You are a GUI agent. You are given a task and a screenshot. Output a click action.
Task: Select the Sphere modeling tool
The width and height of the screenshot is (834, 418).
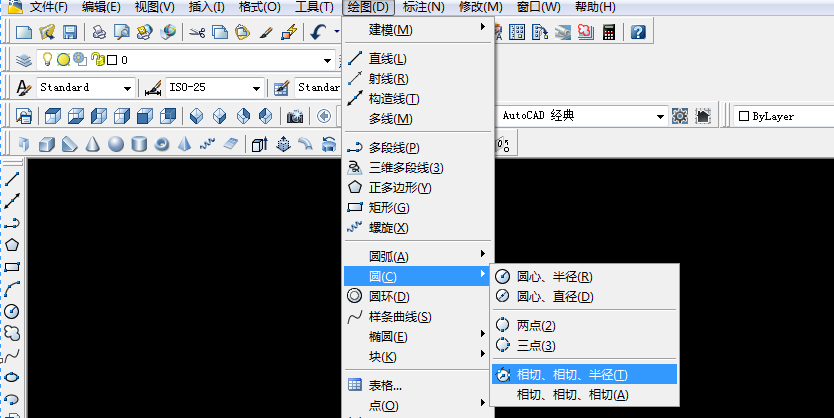(115, 144)
